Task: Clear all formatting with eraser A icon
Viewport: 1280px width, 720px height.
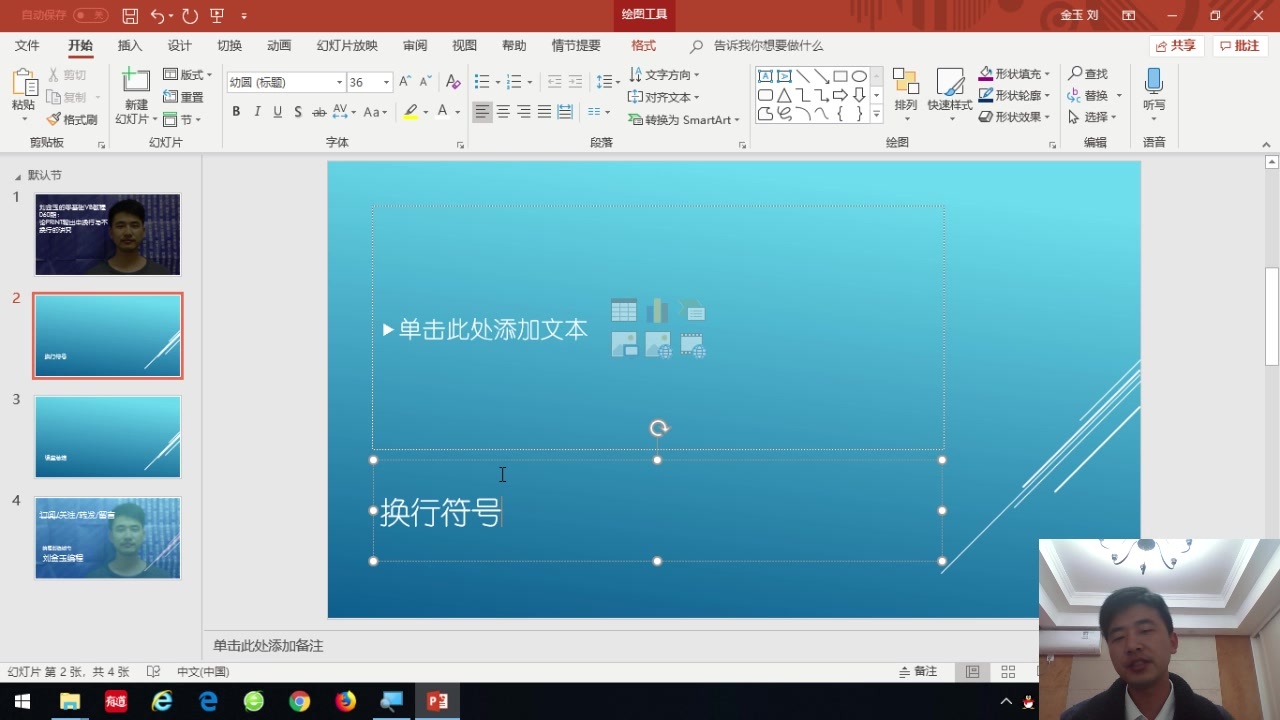Action: (453, 82)
